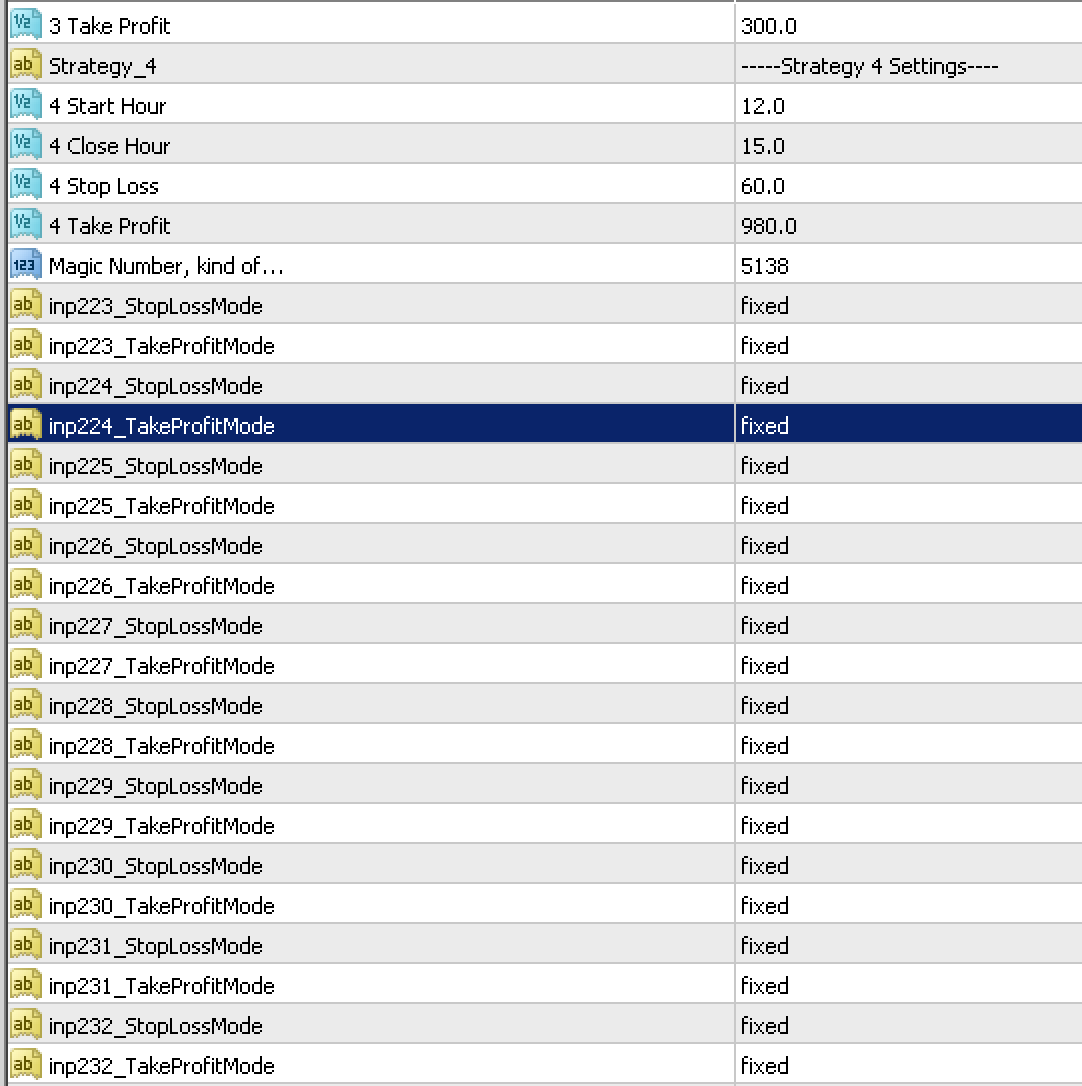Select the inp229_TakeProfitMode row name

[x=161, y=826]
